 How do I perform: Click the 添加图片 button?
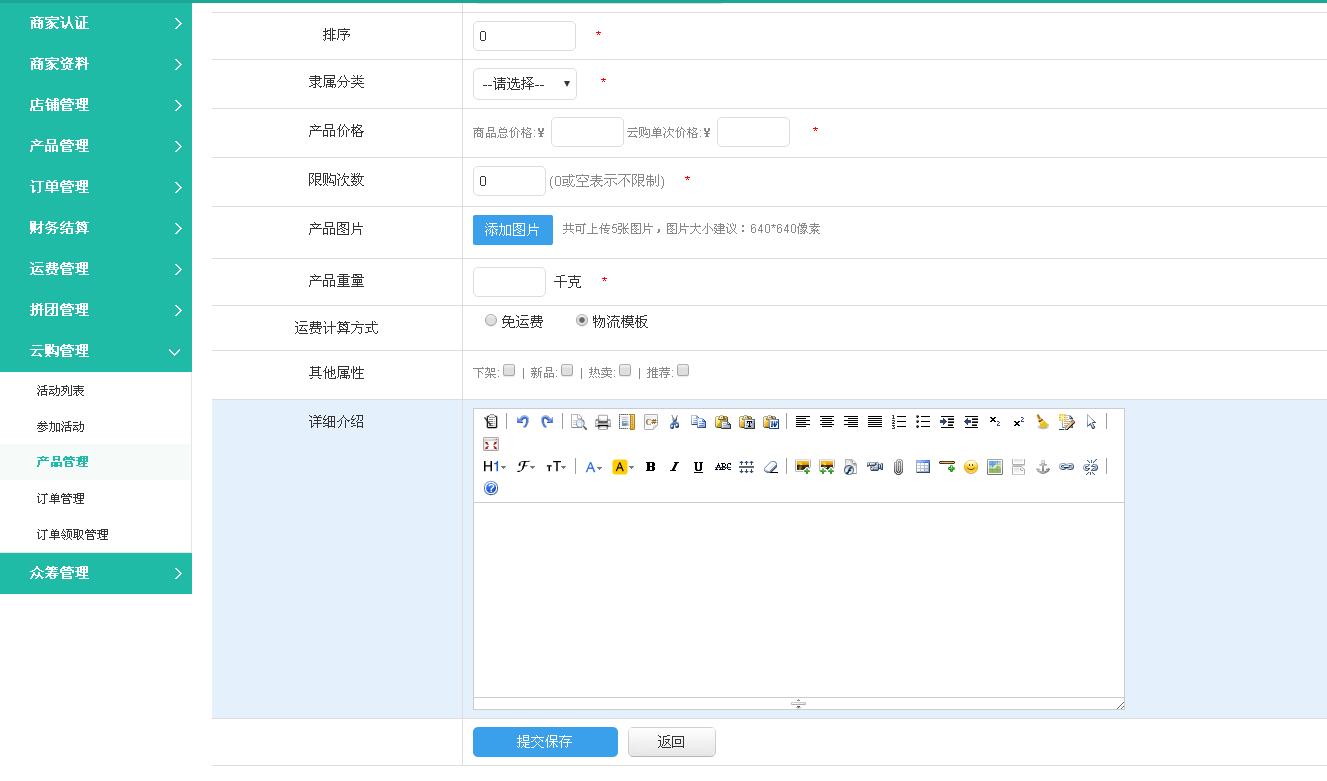pyautogui.click(x=512, y=230)
